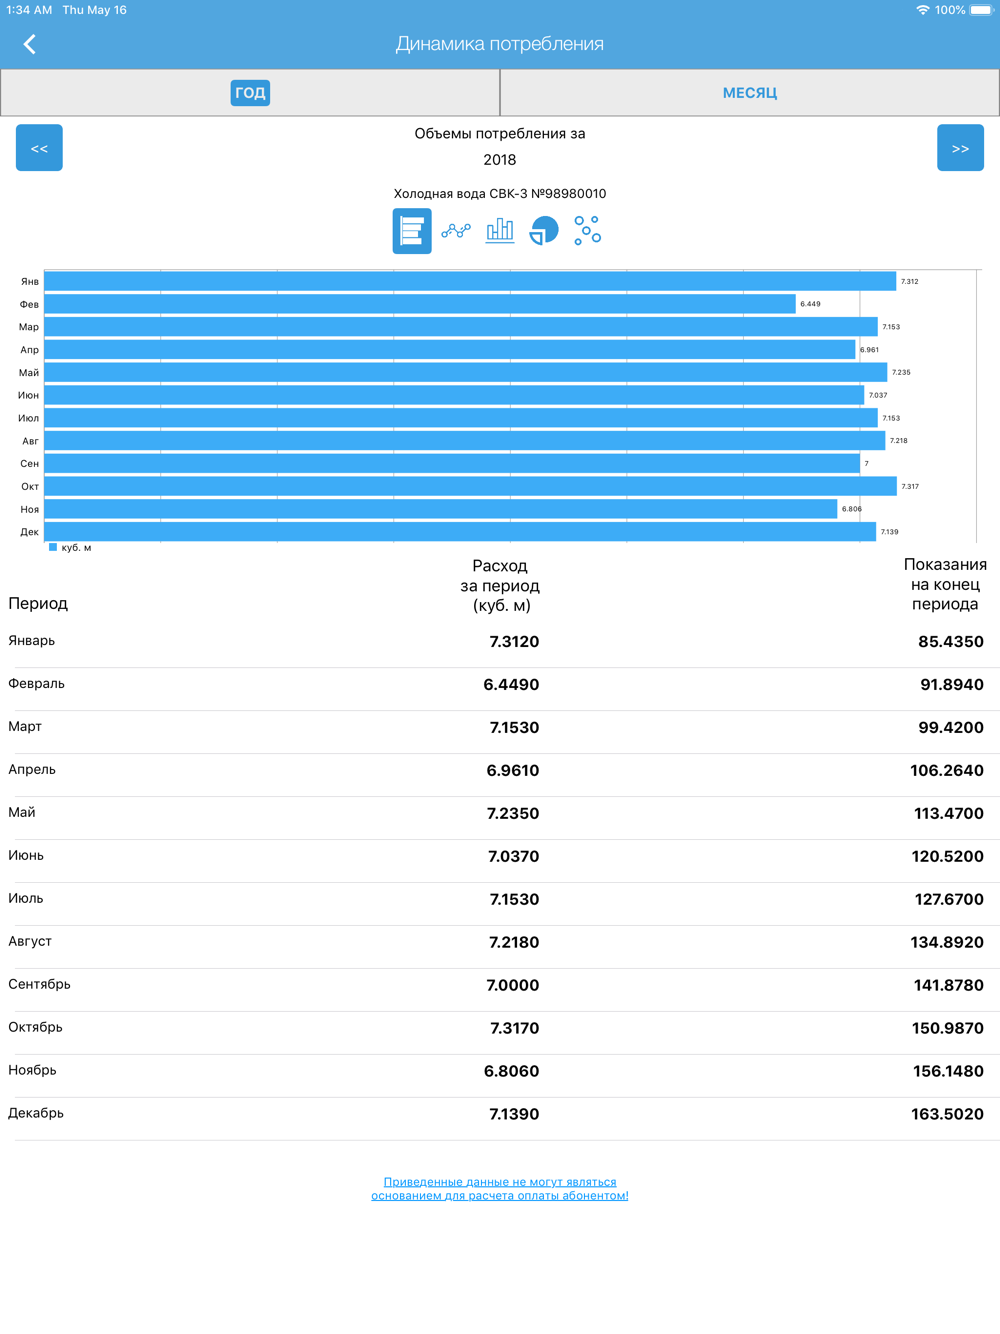Tap the Окт bar showing 7.317
1000x1334 pixels.
[470, 486]
